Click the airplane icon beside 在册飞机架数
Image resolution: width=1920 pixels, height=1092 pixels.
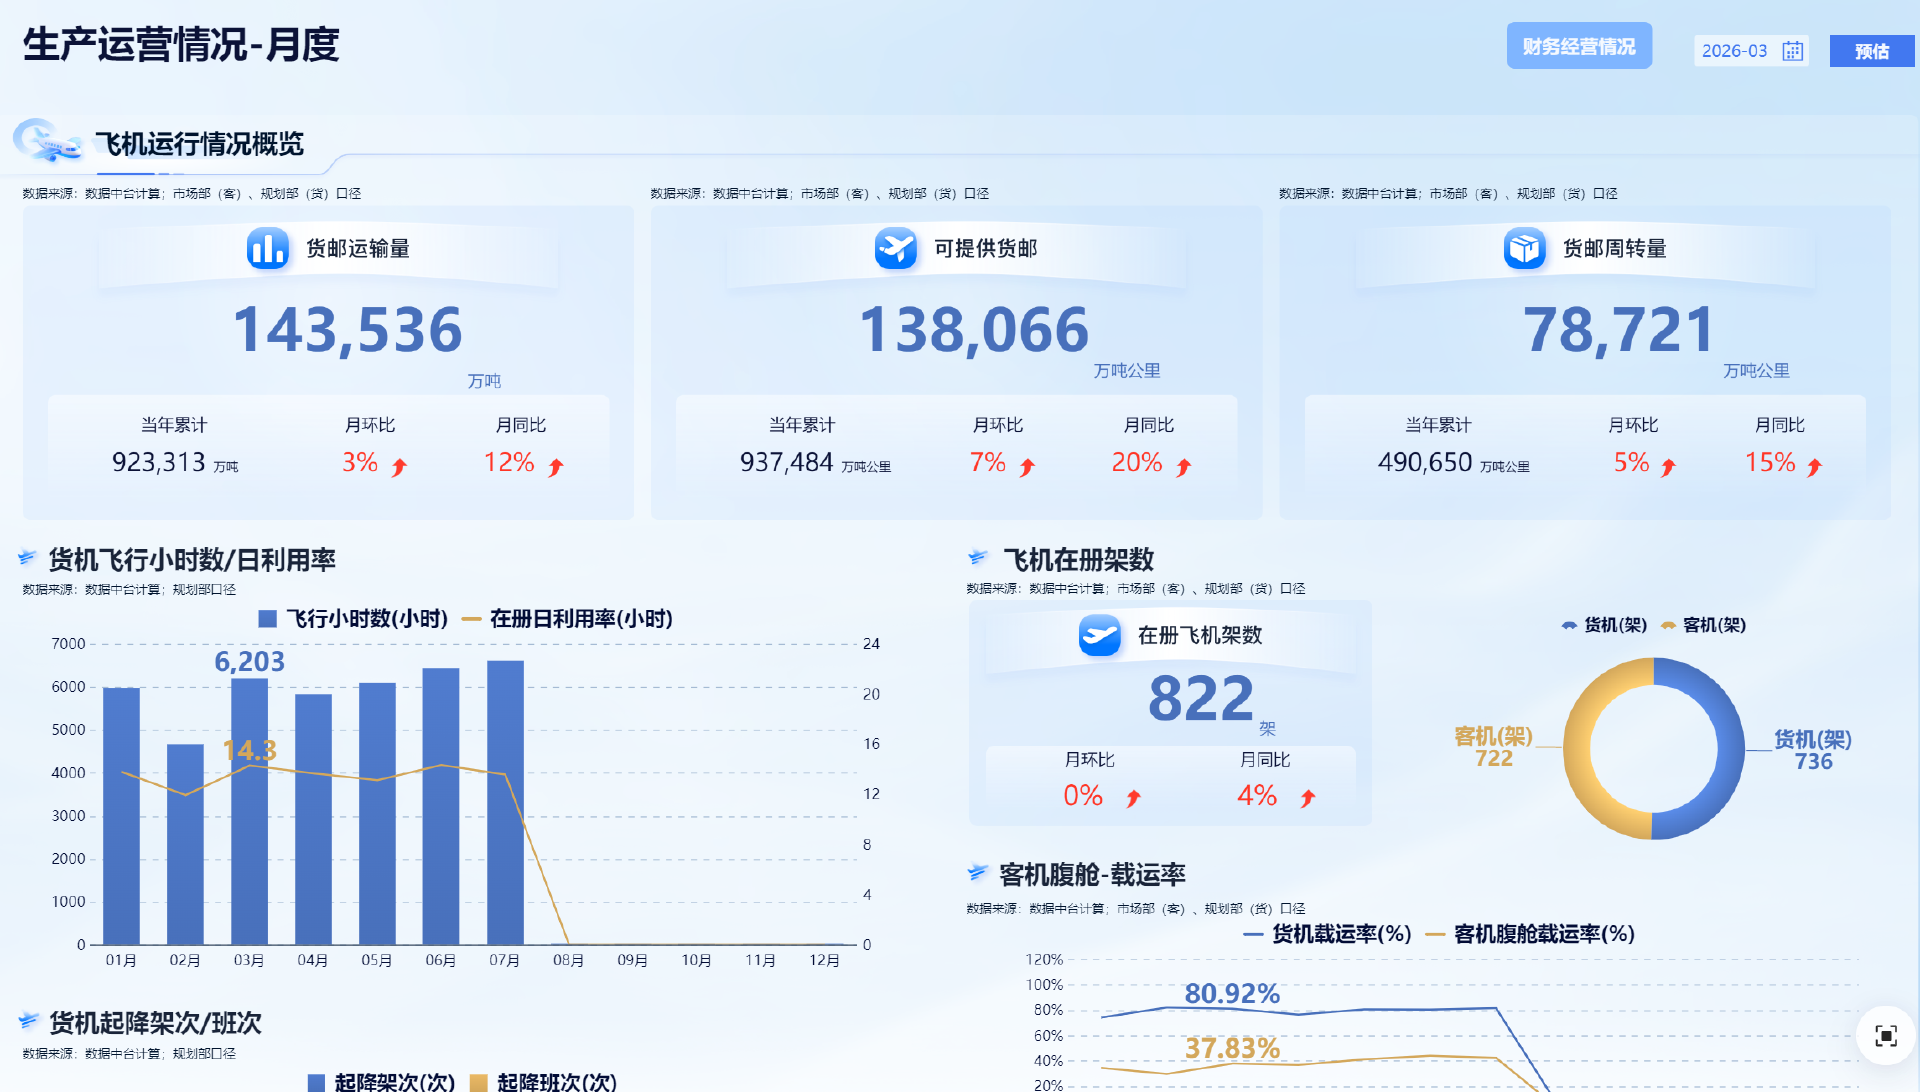click(1099, 635)
